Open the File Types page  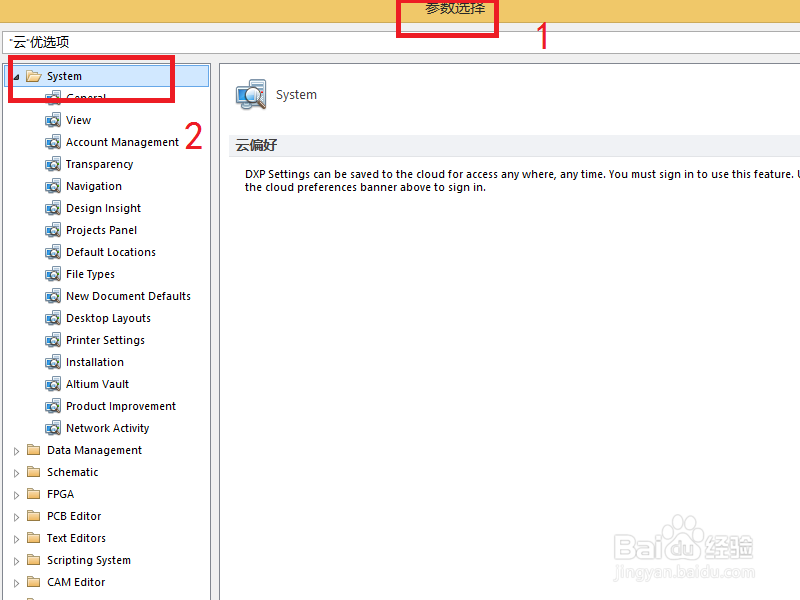[x=90, y=274]
